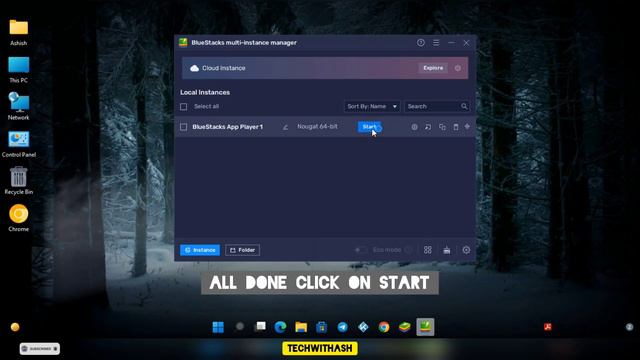Select Network desktop icon
Image resolution: width=640 pixels, height=360 pixels.
coord(18,106)
